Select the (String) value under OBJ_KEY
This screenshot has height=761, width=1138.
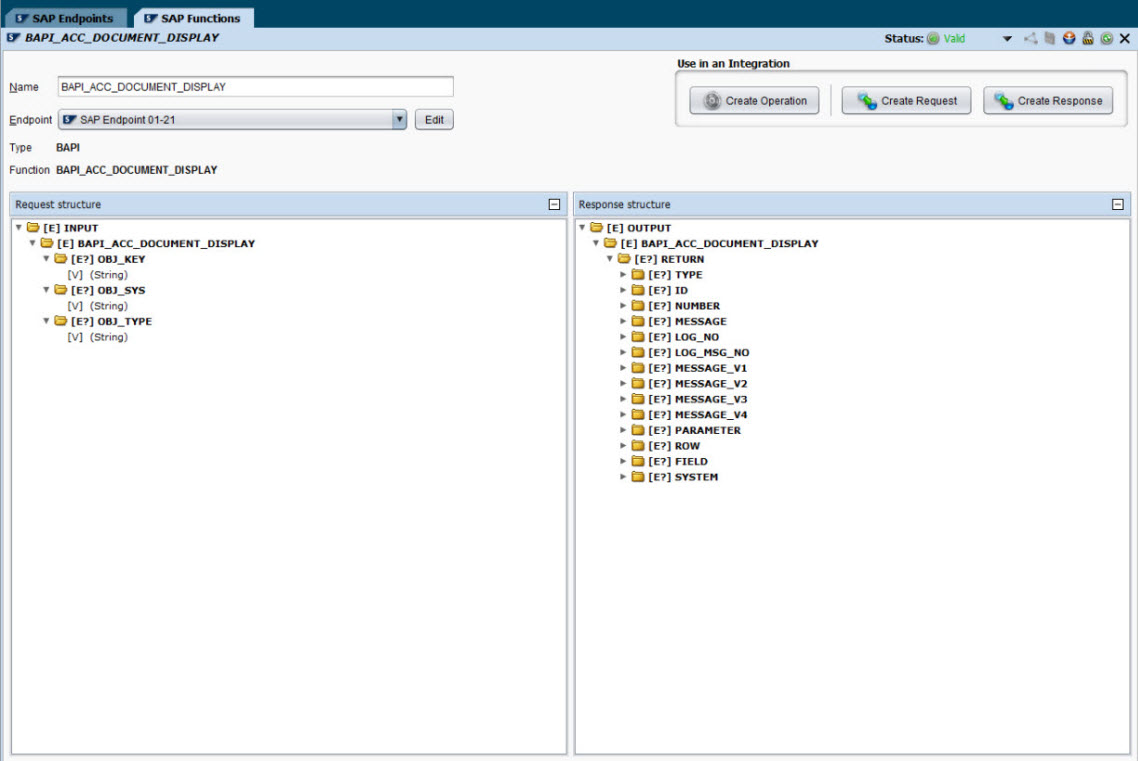109,275
